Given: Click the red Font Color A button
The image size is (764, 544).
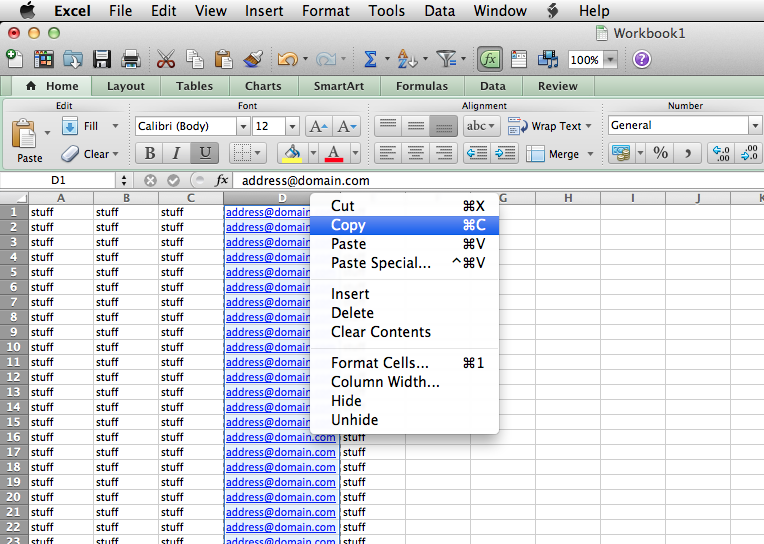Looking at the screenshot, I should [333, 153].
